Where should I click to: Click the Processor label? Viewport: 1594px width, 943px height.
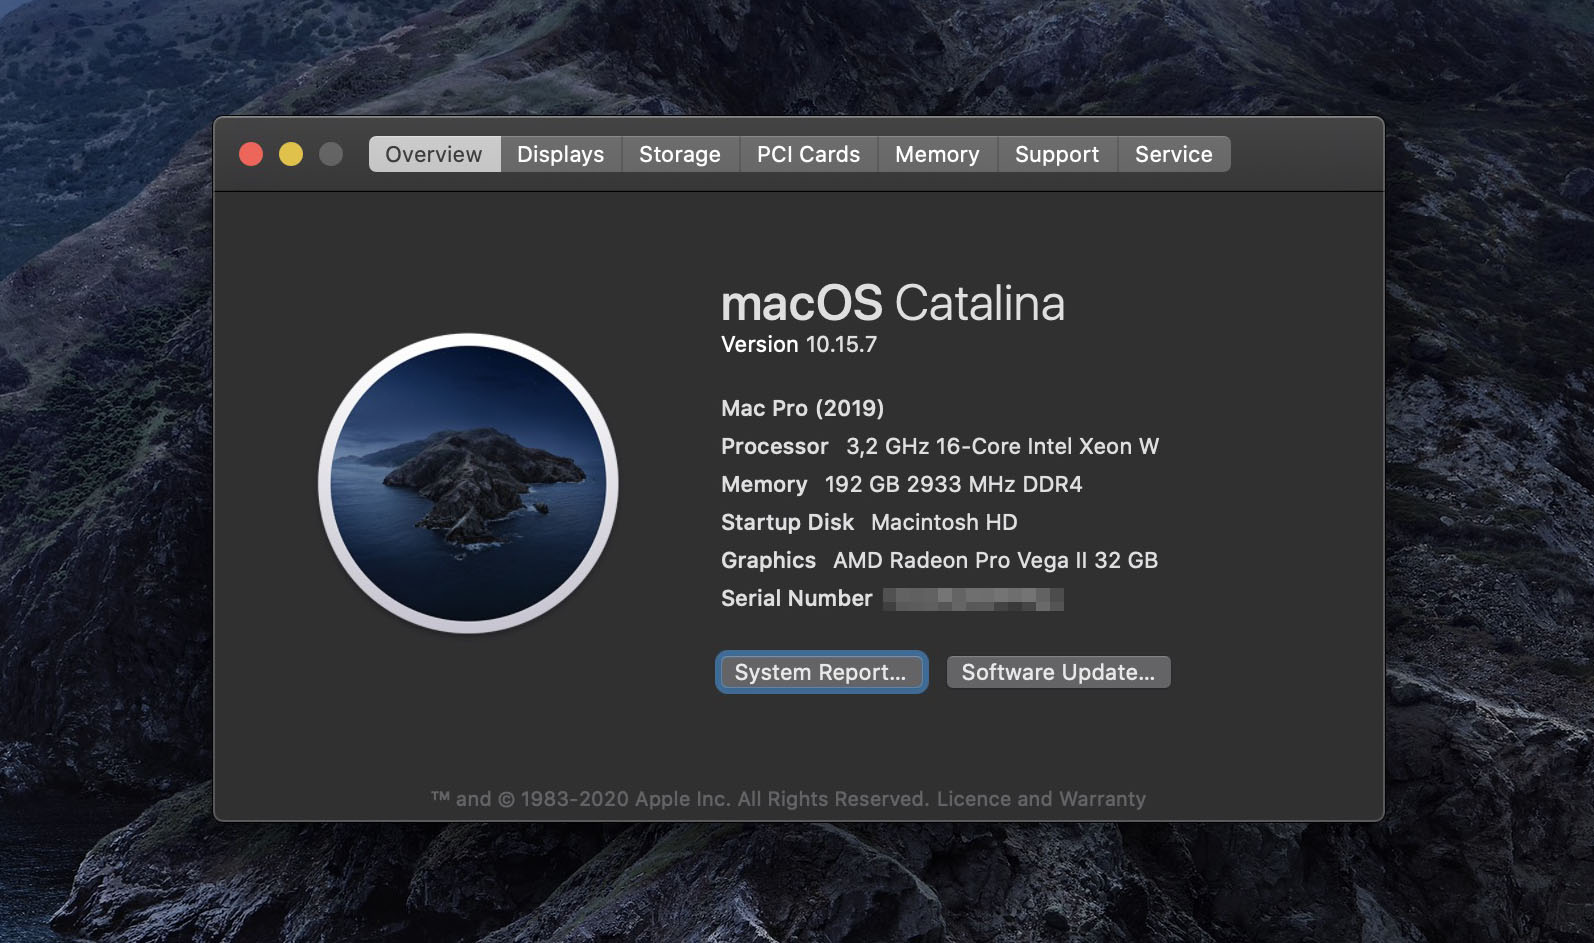click(775, 446)
